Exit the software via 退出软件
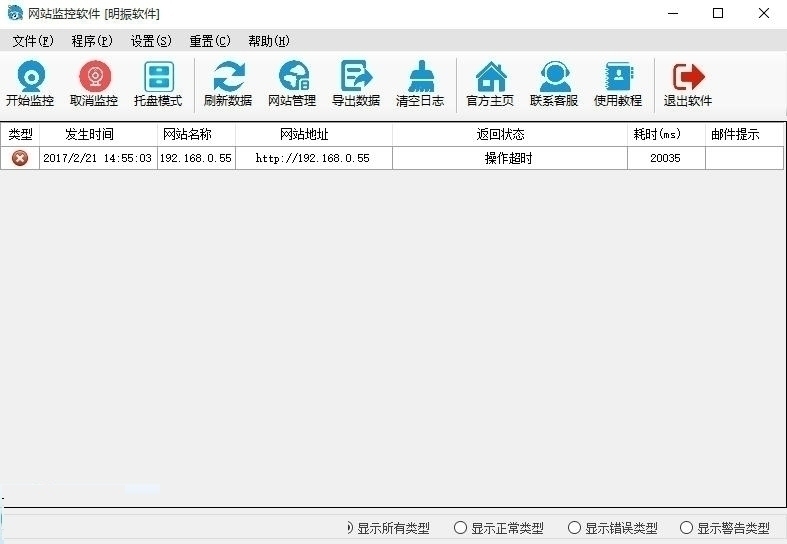Screen dimensions: 787x544 [688, 84]
